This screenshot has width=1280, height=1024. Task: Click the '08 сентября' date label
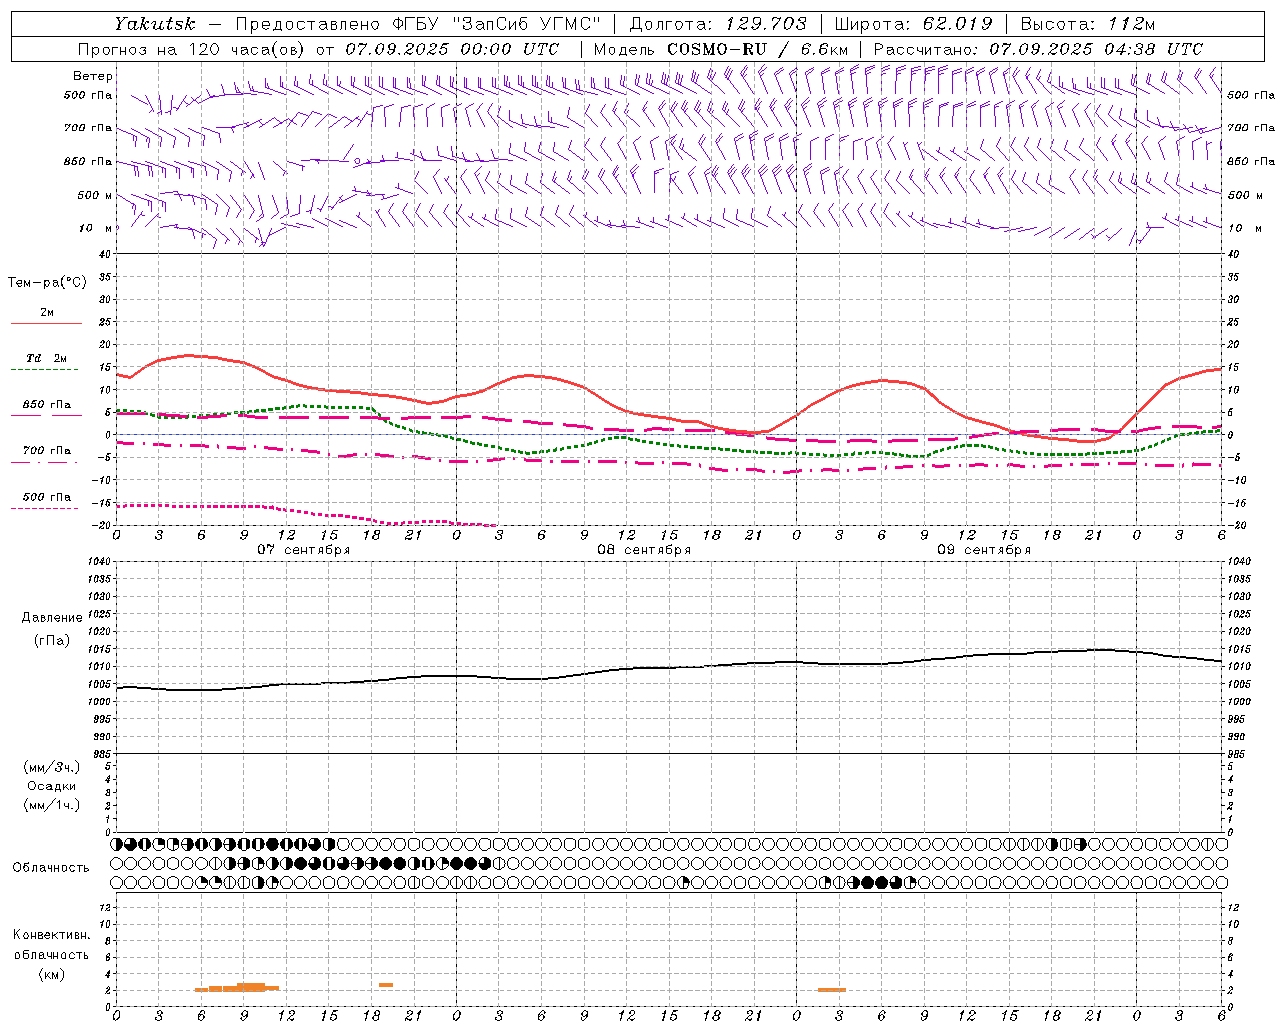tap(644, 550)
